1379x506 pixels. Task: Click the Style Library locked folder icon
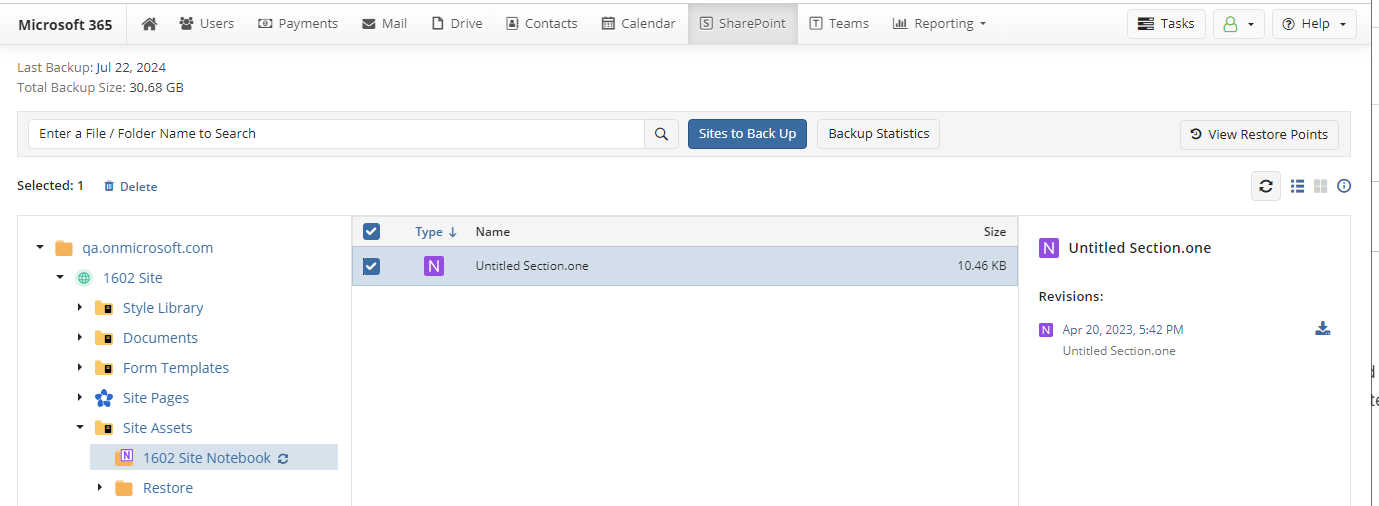coord(104,308)
